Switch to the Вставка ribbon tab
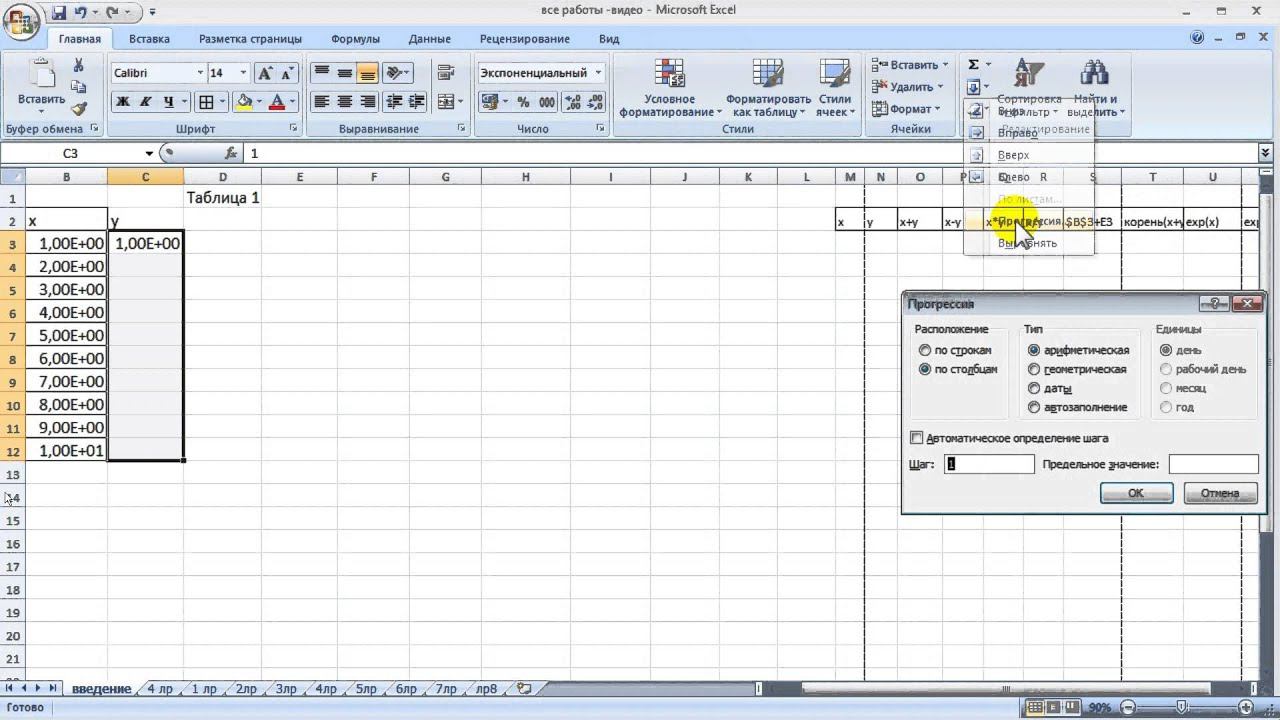Image resolution: width=1280 pixels, height=720 pixels. [x=149, y=39]
